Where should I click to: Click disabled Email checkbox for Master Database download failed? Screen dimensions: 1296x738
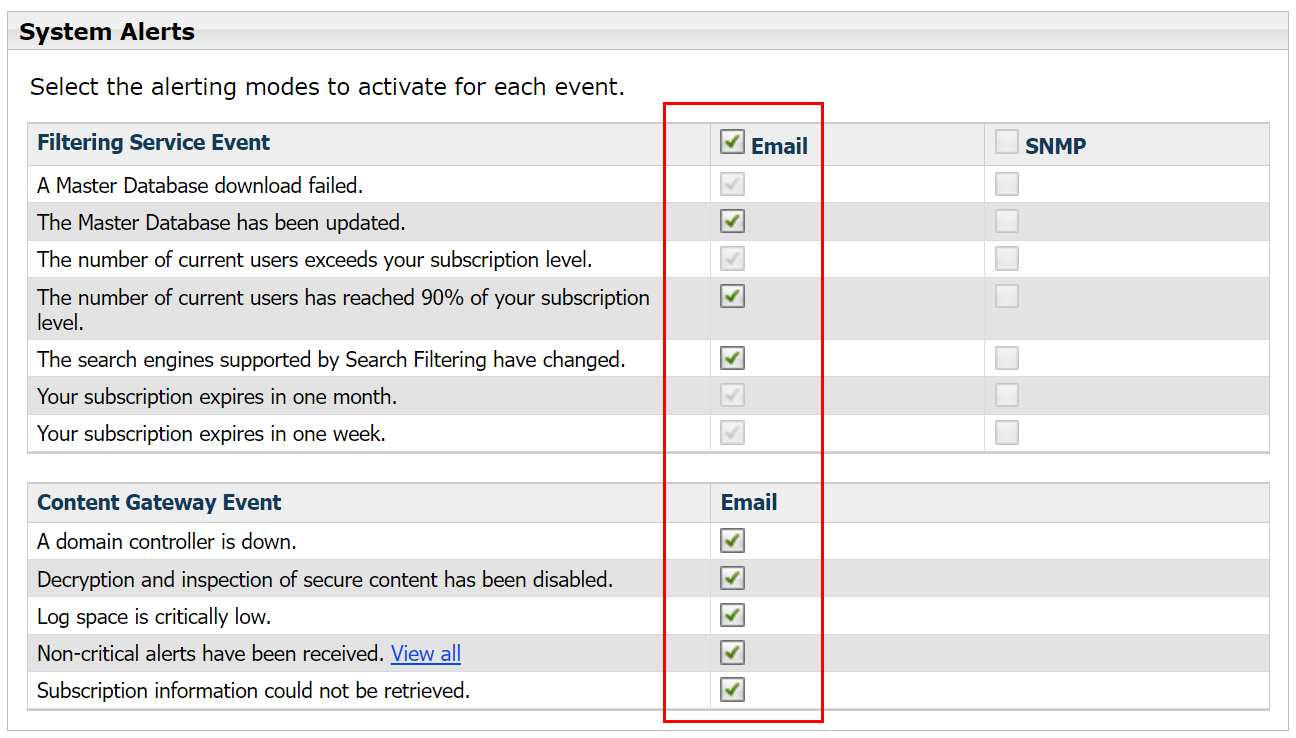[x=732, y=184]
